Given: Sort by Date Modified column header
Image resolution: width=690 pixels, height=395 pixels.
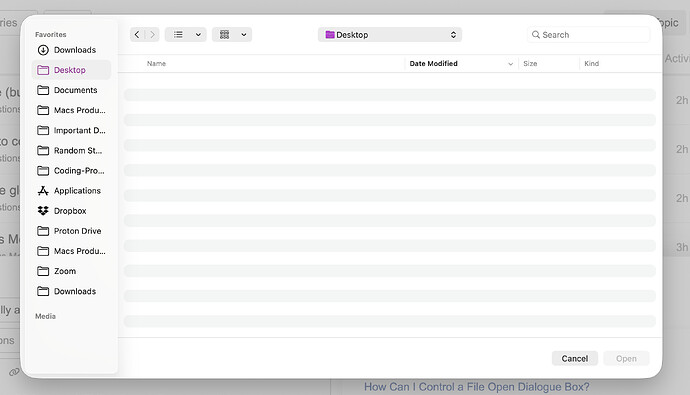Looking at the screenshot, I should pos(433,63).
